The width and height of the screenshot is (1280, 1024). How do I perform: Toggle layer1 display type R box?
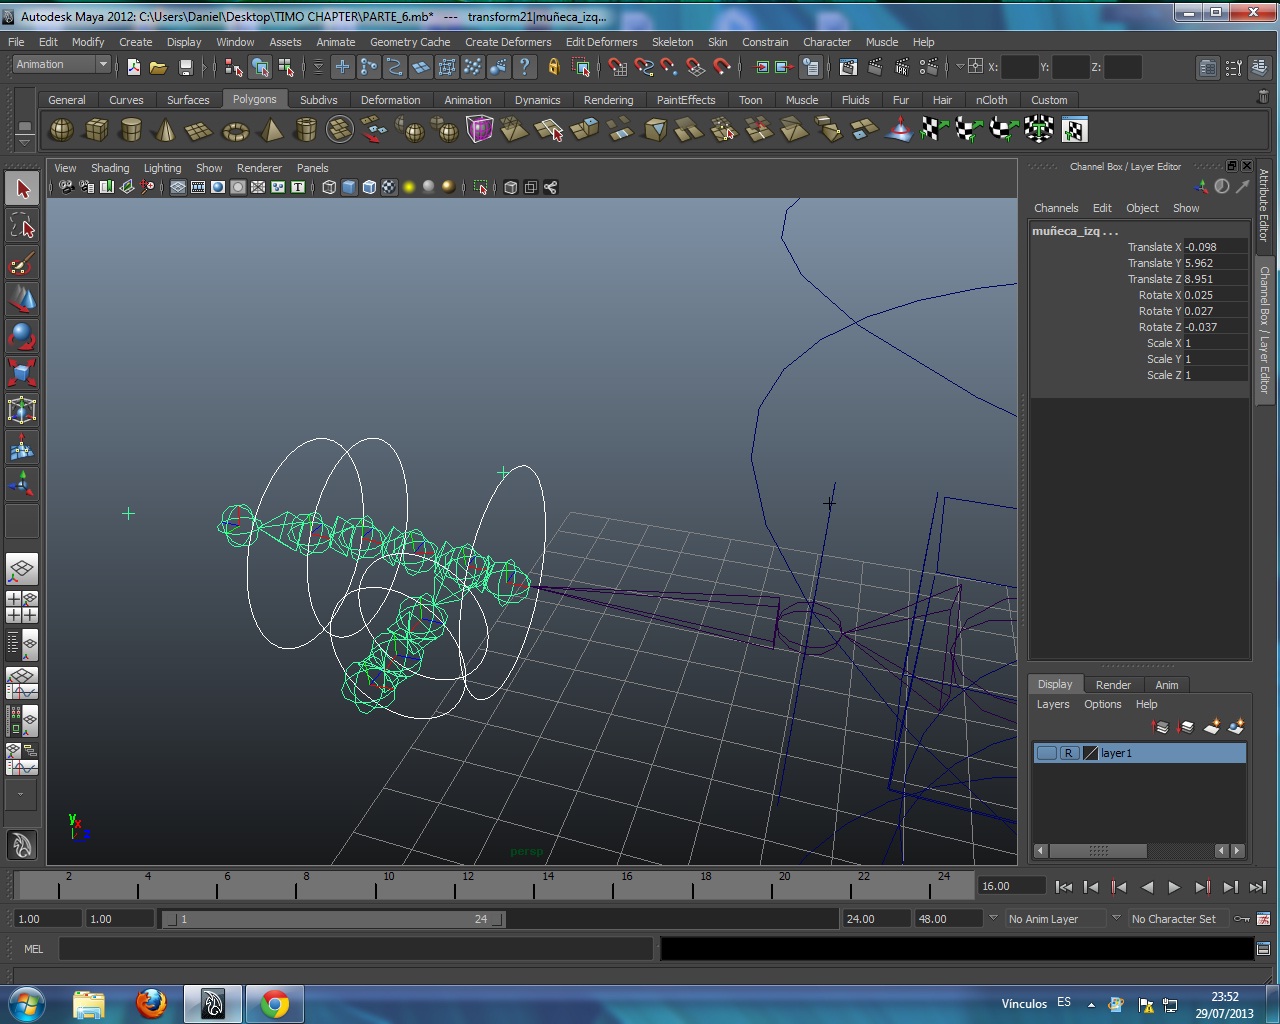[1069, 753]
